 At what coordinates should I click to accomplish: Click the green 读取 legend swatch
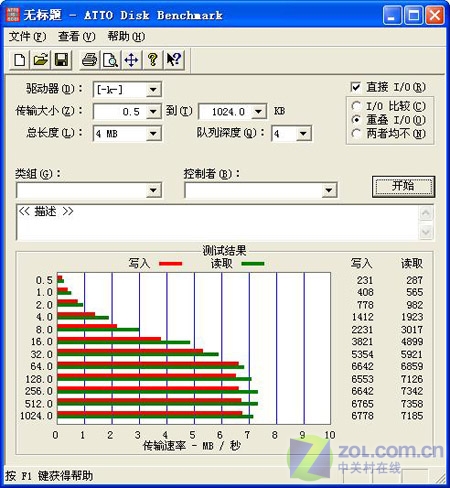[x=253, y=264]
